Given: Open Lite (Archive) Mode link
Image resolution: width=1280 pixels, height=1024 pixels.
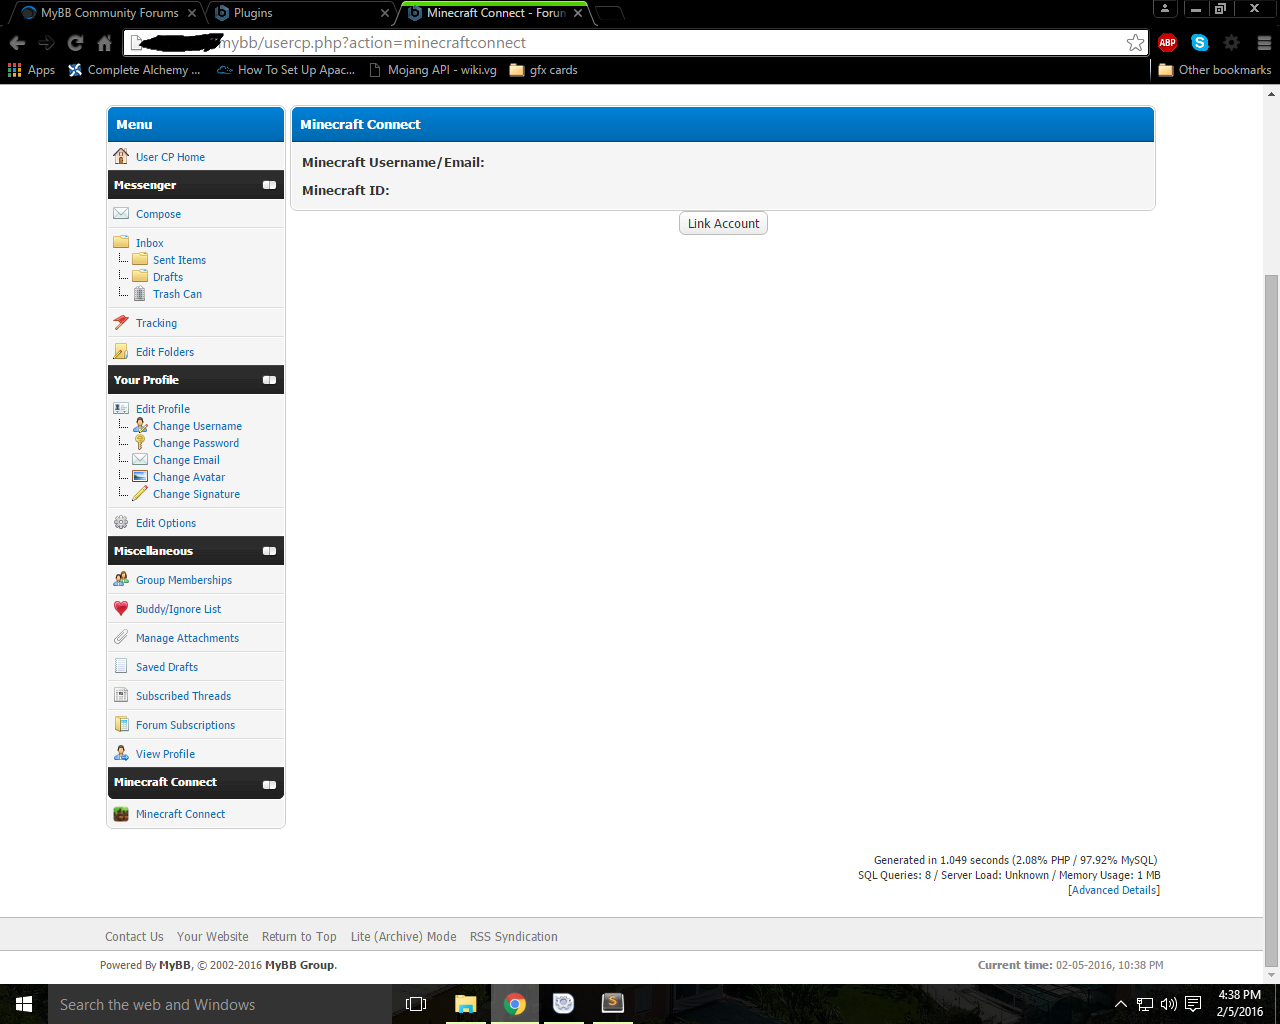Looking at the screenshot, I should [403, 937].
